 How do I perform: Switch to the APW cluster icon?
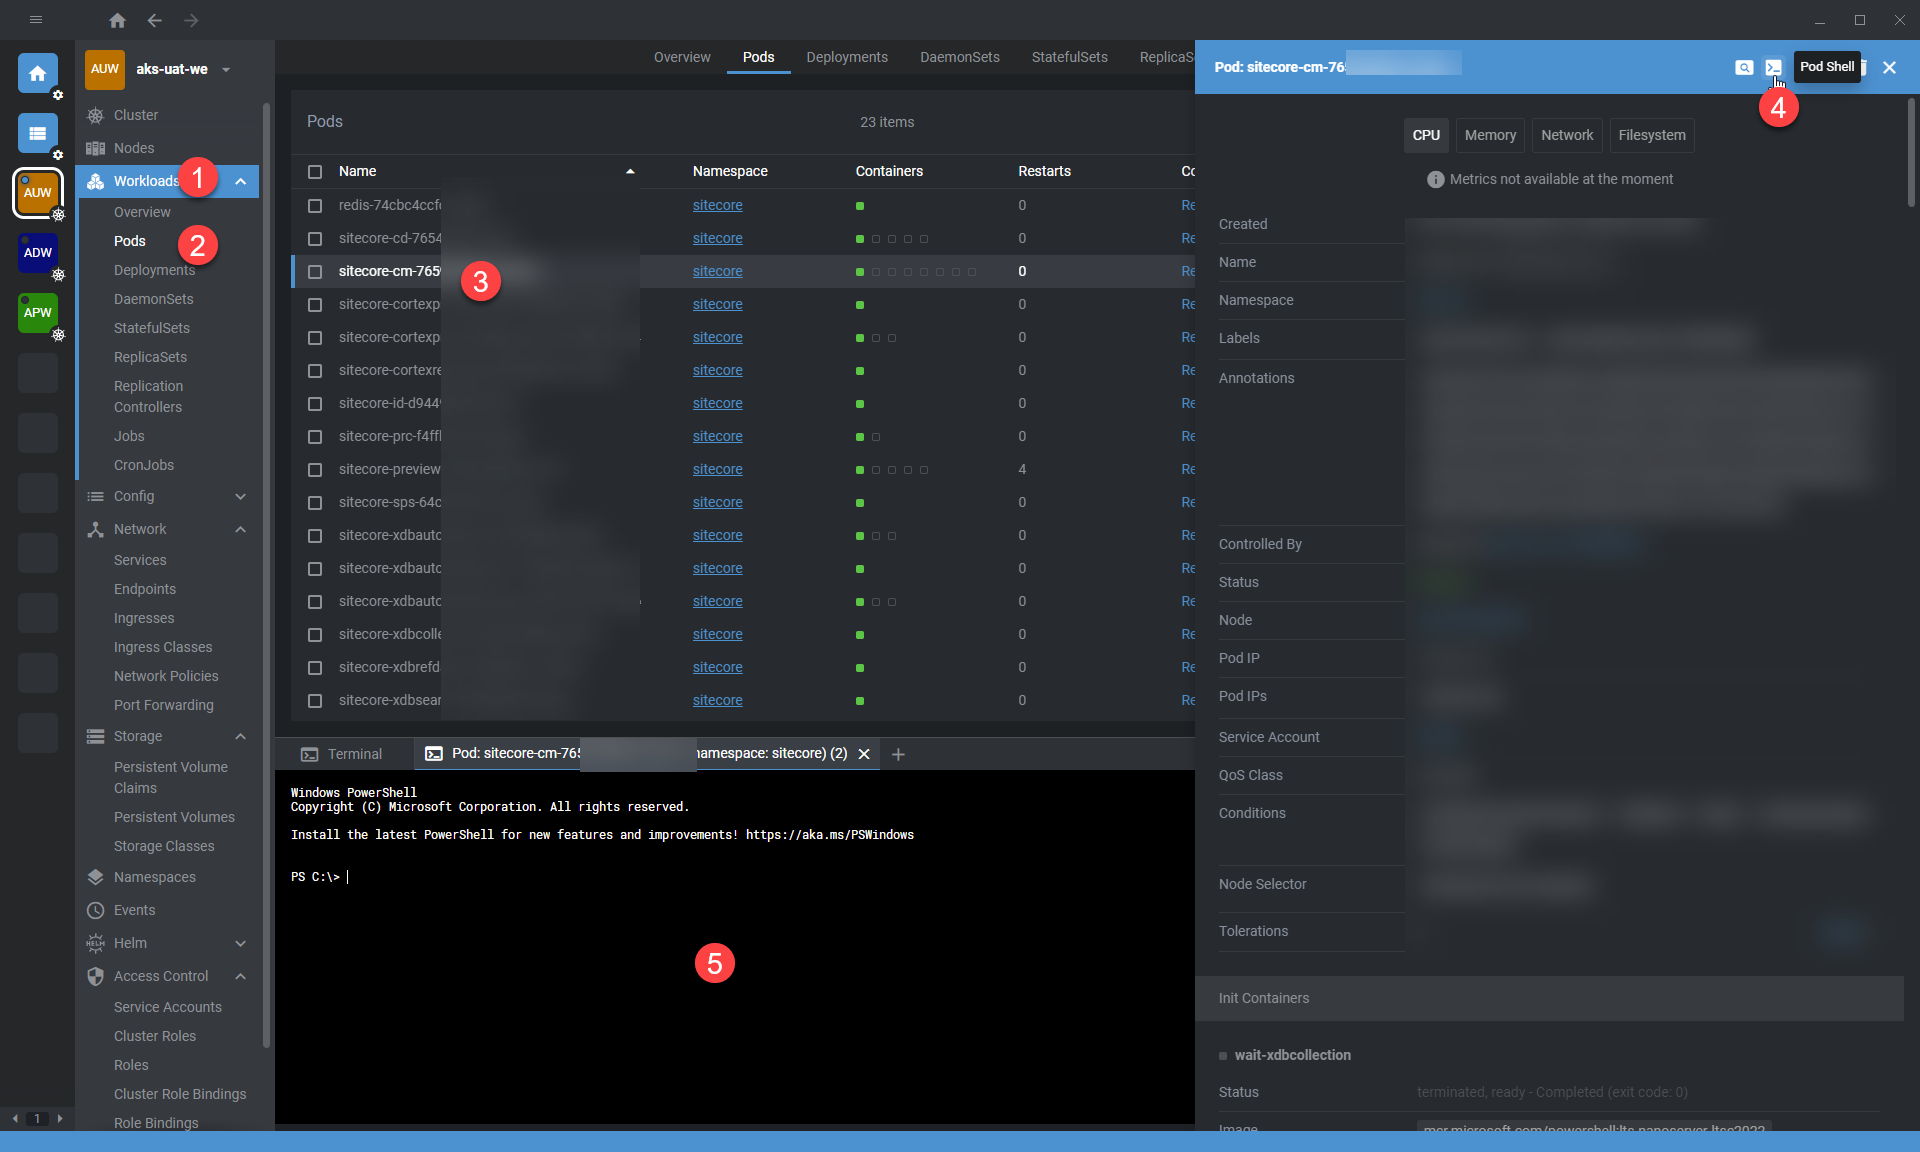tap(37, 313)
